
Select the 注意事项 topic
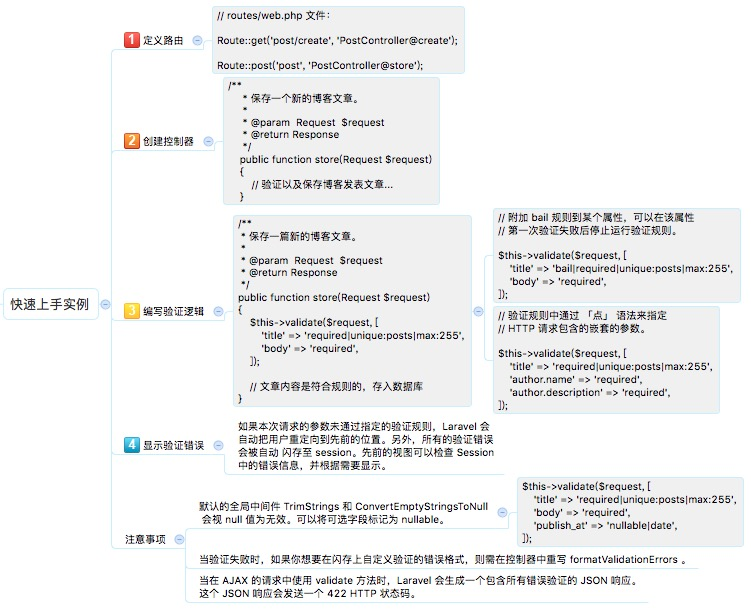(145, 540)
